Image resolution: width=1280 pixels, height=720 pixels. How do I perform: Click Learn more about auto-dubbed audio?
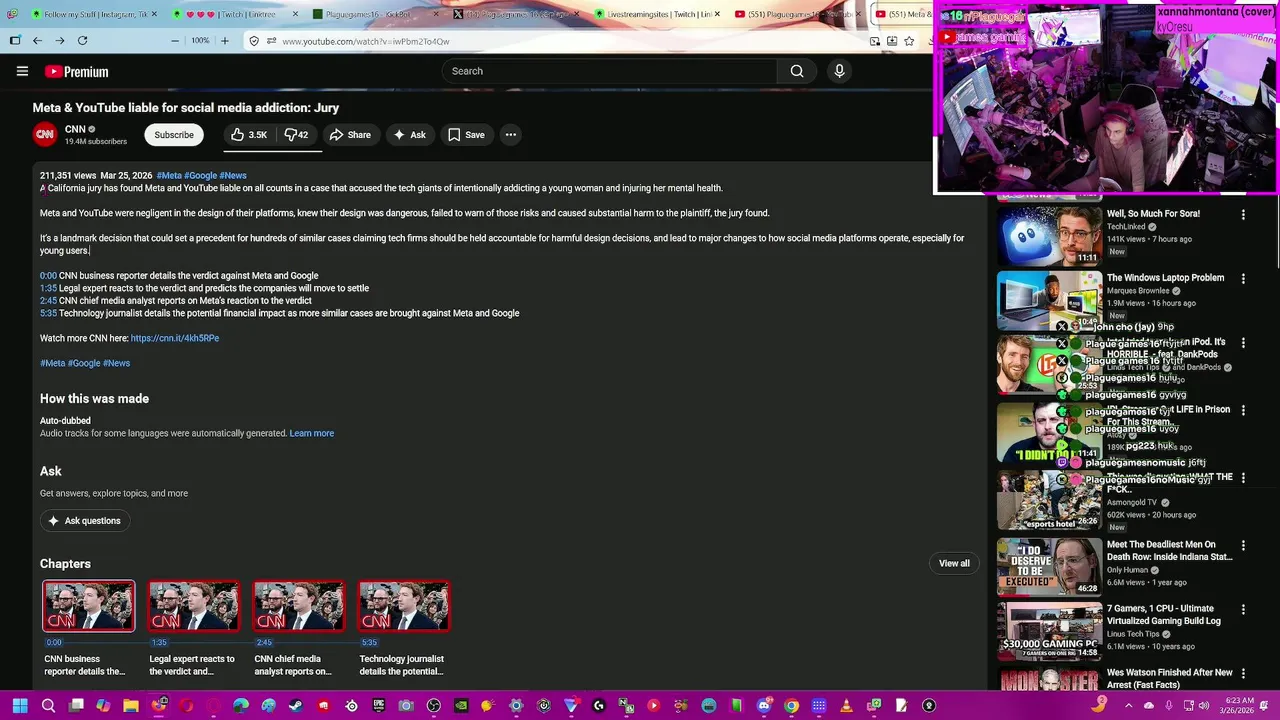point(311,433)
